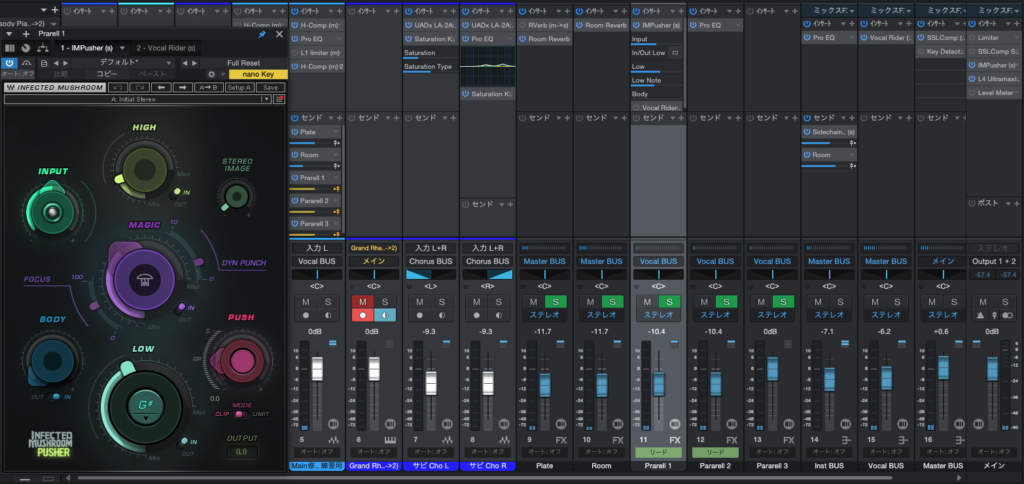Unsolo the Plate channel
Screen dimensions: 1024x484
pos(556,301)
